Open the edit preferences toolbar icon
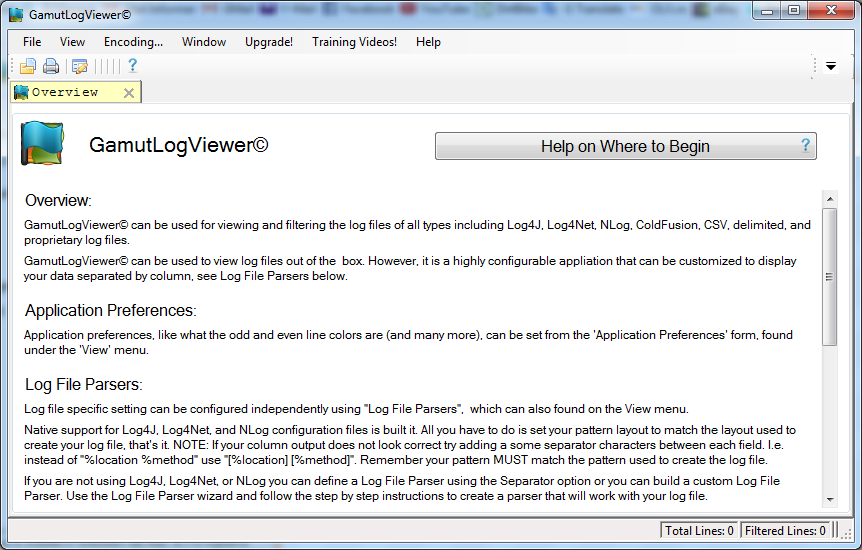Image resolution: width=862 pixels, height=550 pixels. pos(79,67)
